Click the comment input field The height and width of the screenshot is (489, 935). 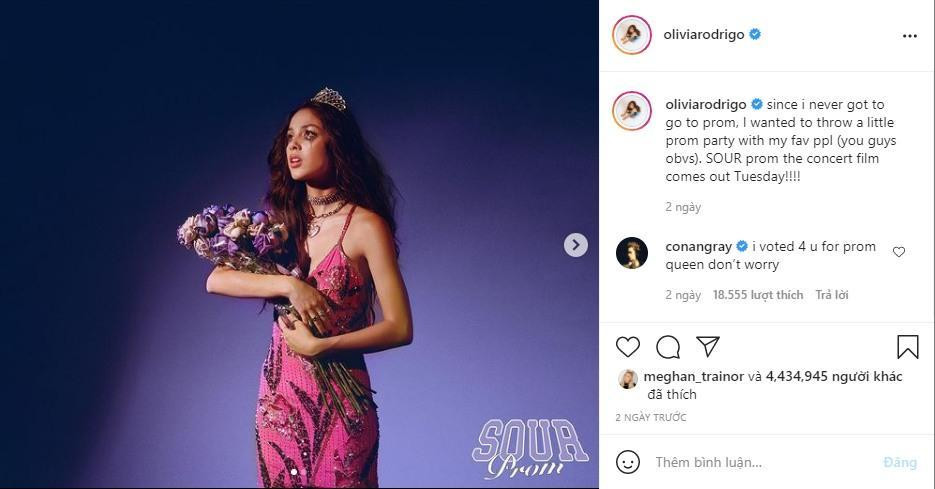click(760, 462)
